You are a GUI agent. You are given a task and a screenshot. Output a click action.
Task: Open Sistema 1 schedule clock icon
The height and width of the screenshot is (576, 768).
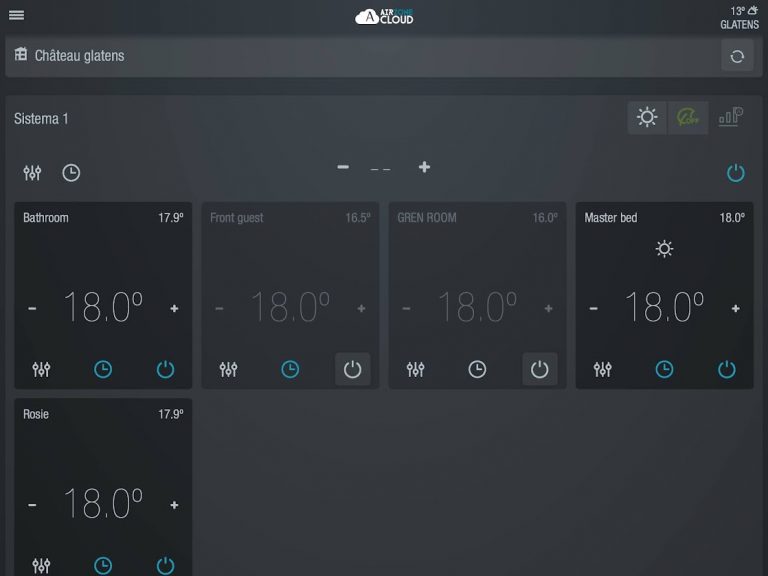pos(71,173)
